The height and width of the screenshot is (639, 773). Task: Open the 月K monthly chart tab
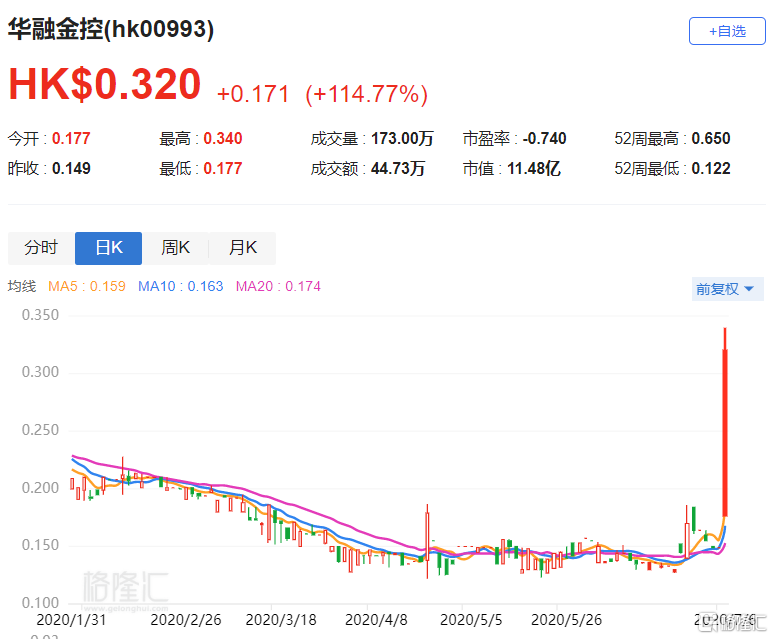242,248
